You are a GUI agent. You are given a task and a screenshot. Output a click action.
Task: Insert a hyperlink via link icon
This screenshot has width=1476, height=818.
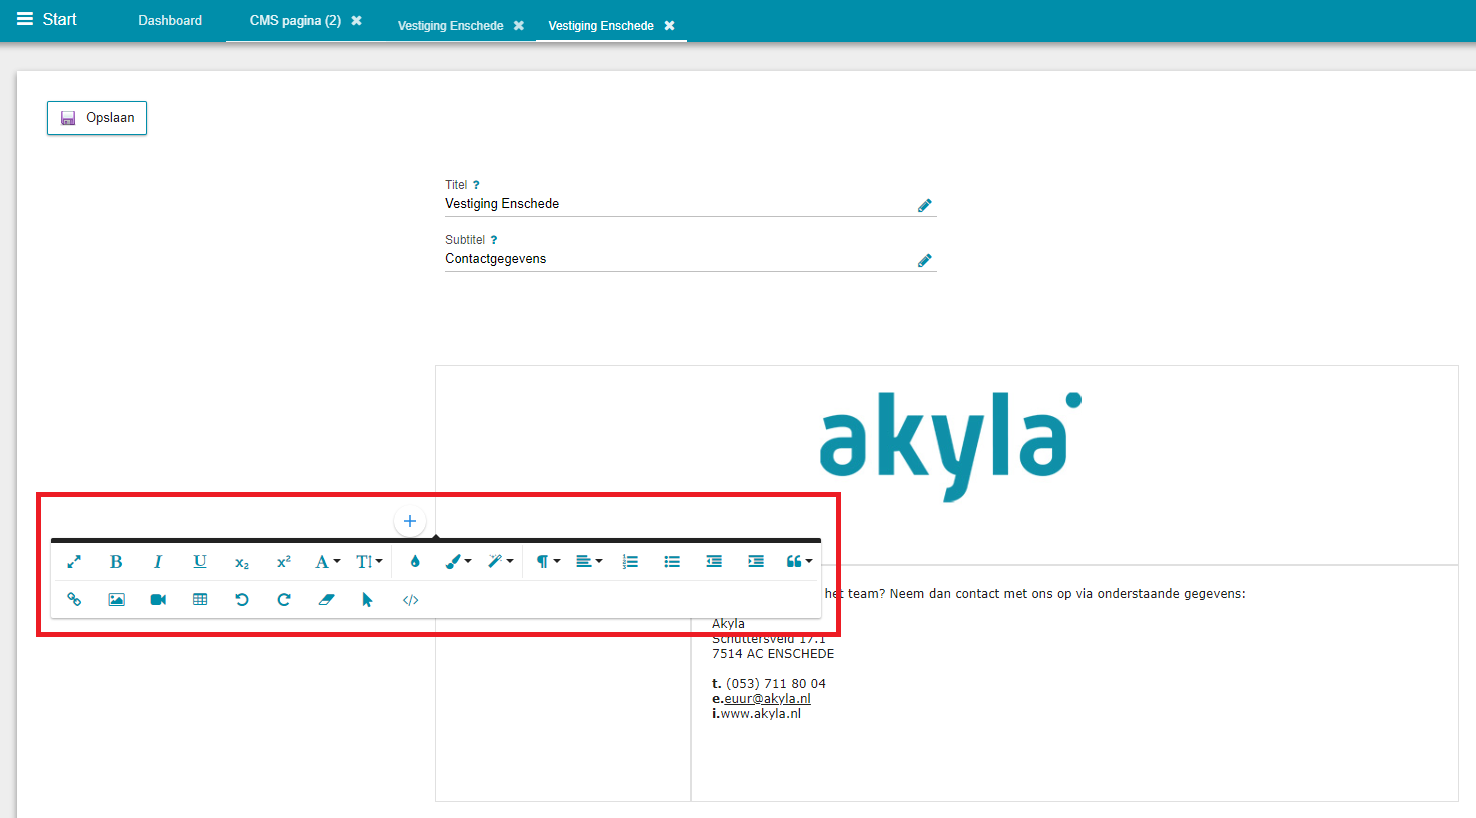click(74, 600)
